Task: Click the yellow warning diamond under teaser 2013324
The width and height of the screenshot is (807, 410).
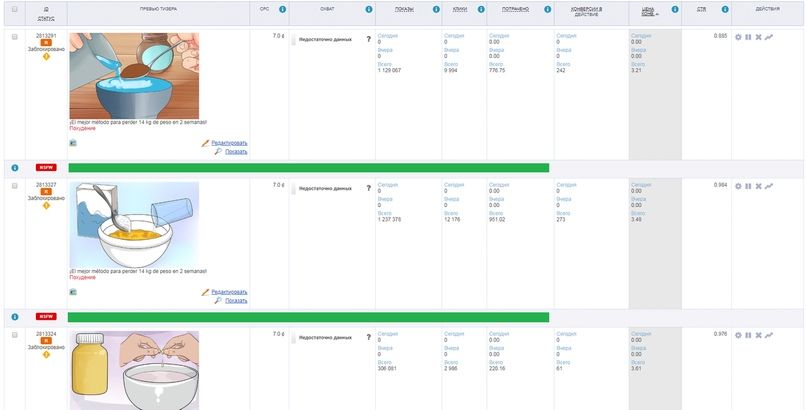Action: coord(46,354)
